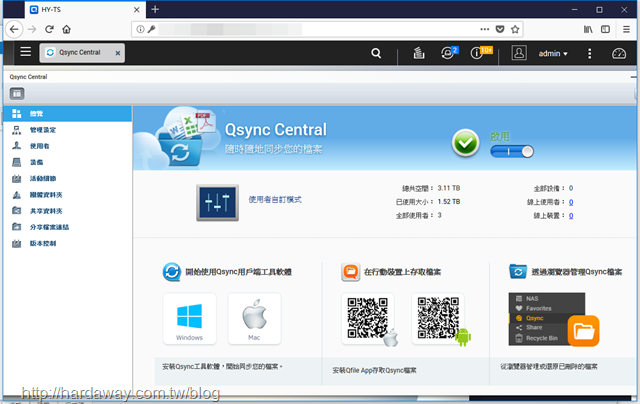The image size is (640, 404).
Task: Download Qsync client for Mac
Action: tap(254, 319)
